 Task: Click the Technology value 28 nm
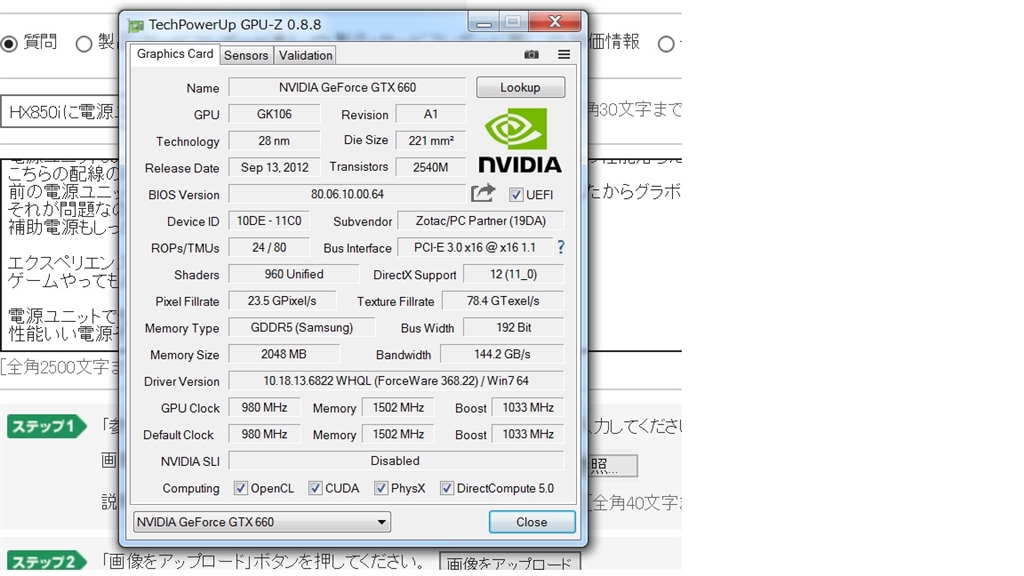point(274,140)
